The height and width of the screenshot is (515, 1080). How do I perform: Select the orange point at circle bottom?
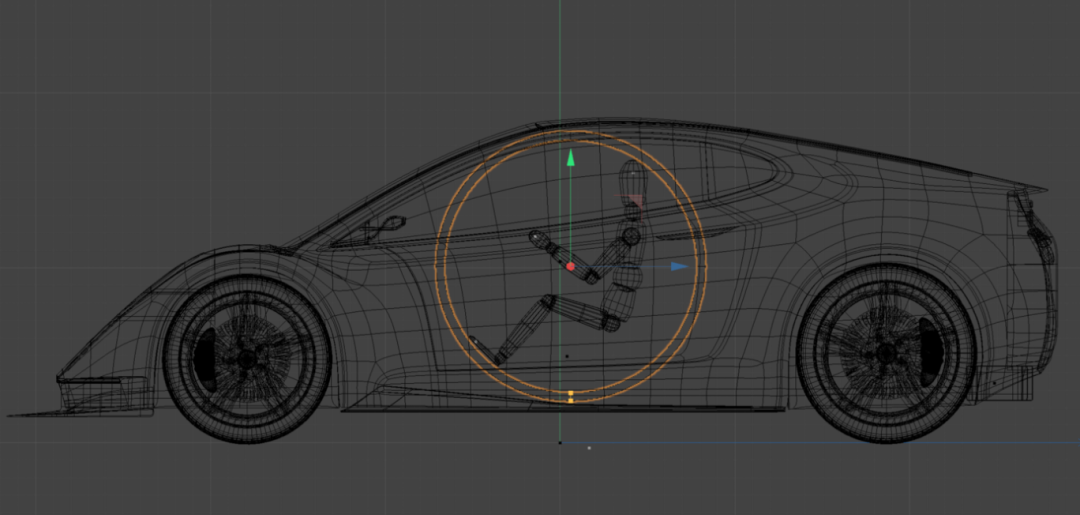click(x=570, y=396)
